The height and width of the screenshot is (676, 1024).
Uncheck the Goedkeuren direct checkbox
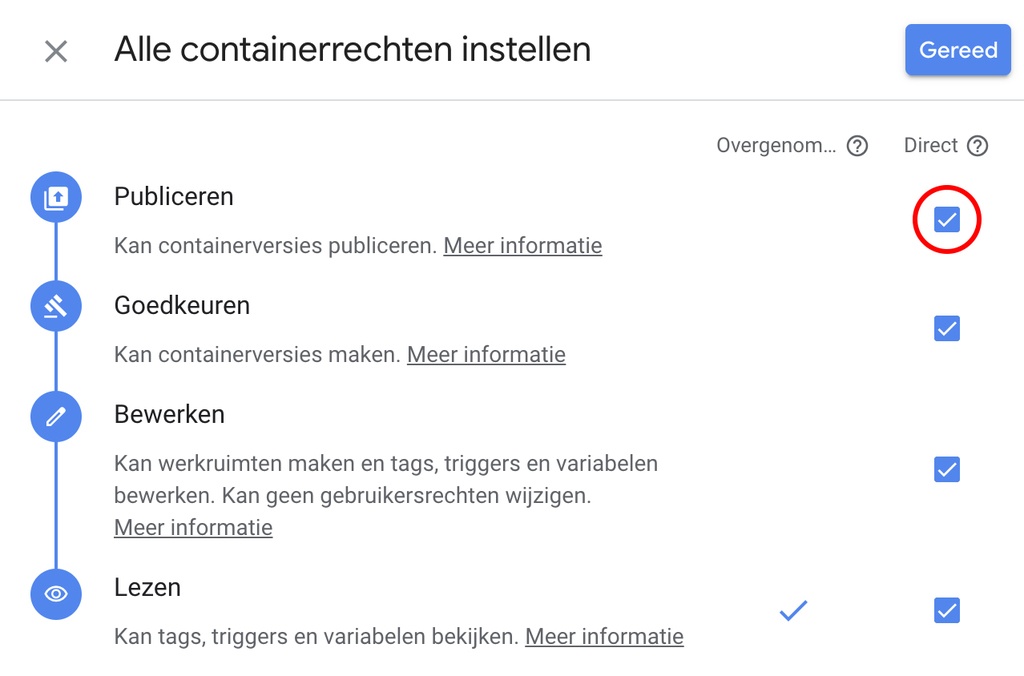(x=947, y=328)
